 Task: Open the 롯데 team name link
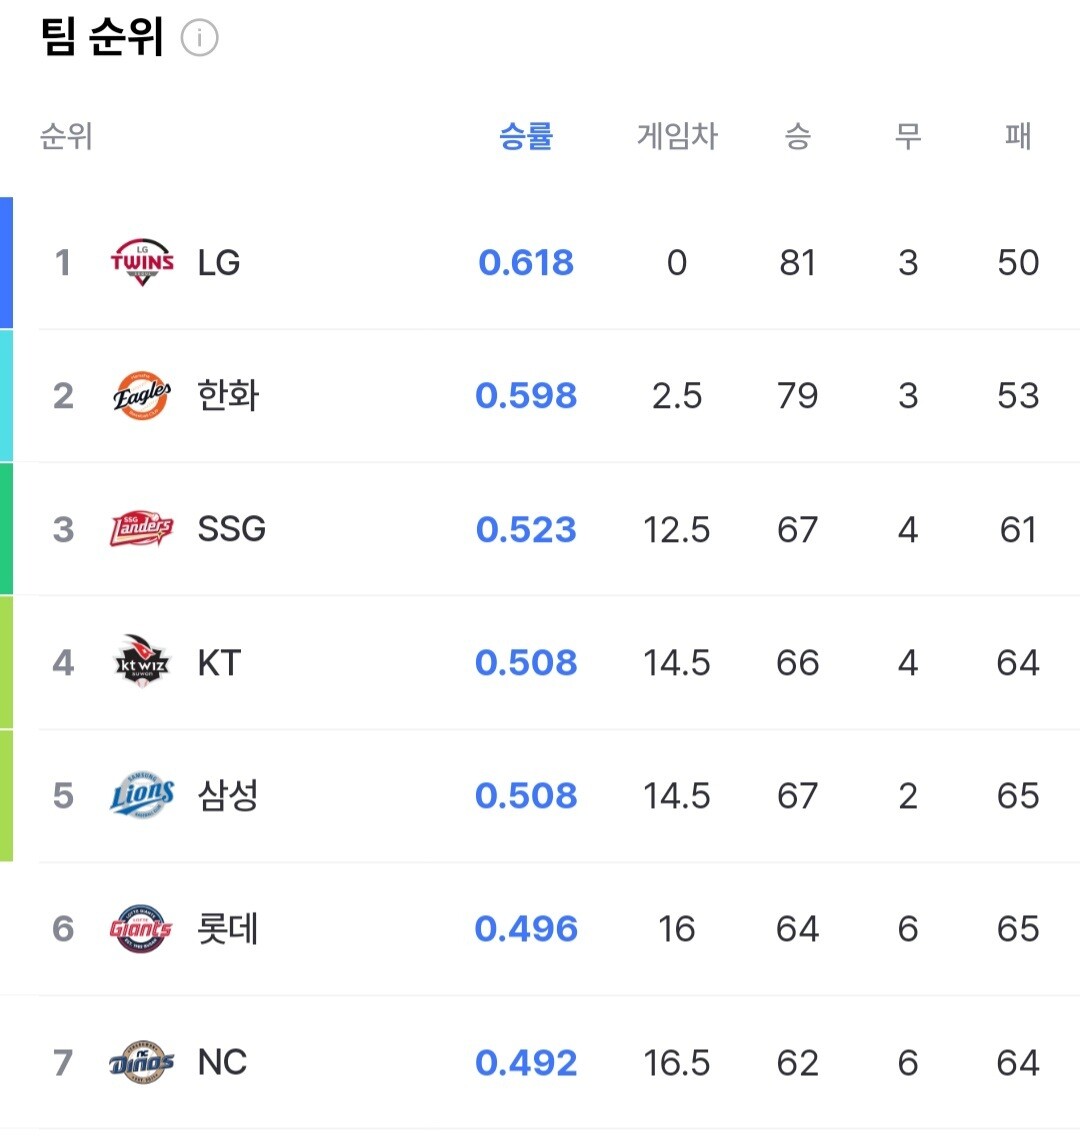tap(228, 928)
